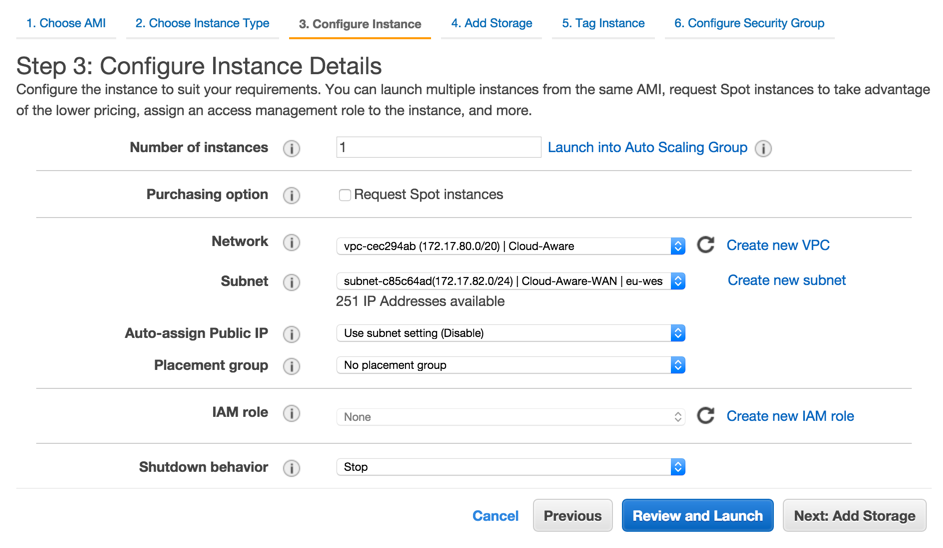Image resolution: width=943 pixels, height=548 pixels.
Task: Click the Network info icon
Action: point(291,243)
